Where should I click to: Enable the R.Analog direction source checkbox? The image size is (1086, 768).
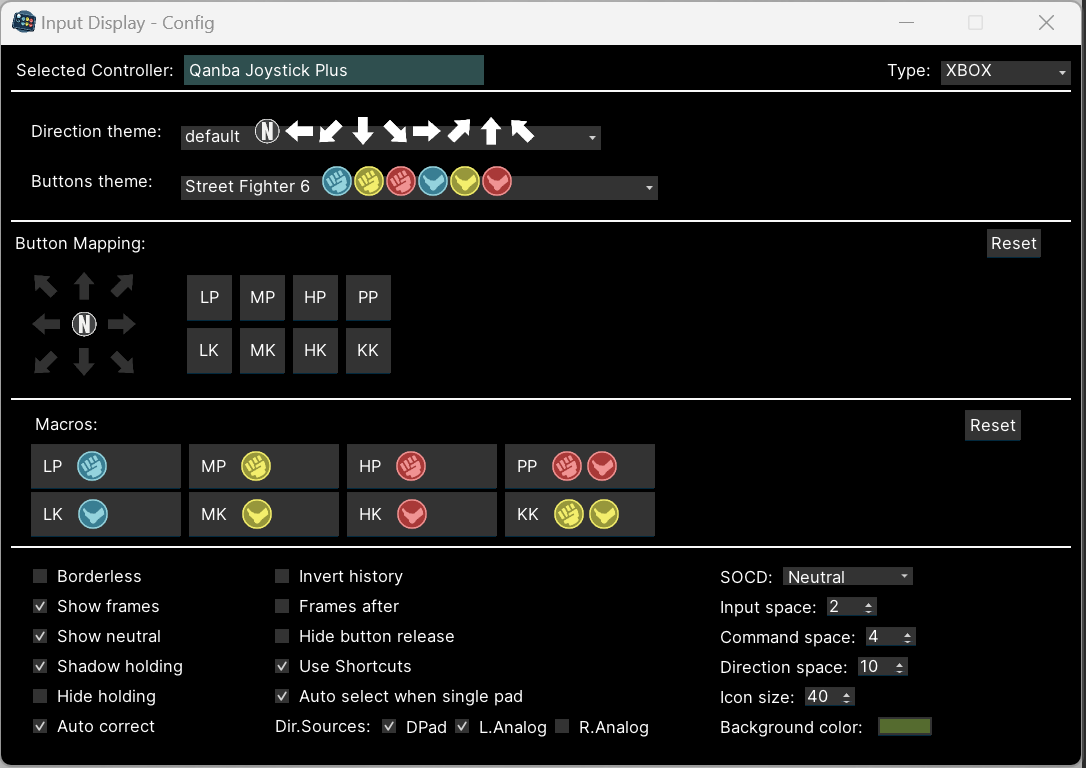562,726
